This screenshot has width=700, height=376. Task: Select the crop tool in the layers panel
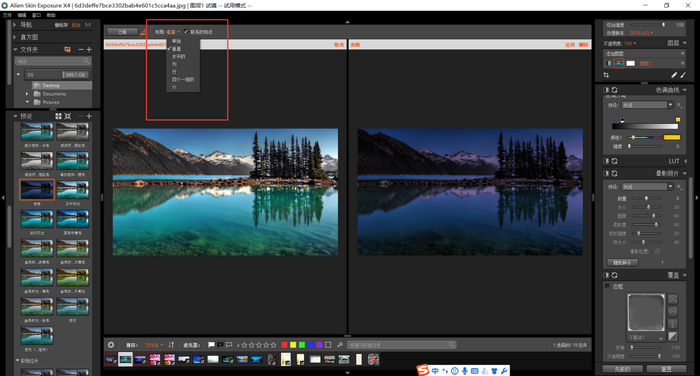point(606,75)
